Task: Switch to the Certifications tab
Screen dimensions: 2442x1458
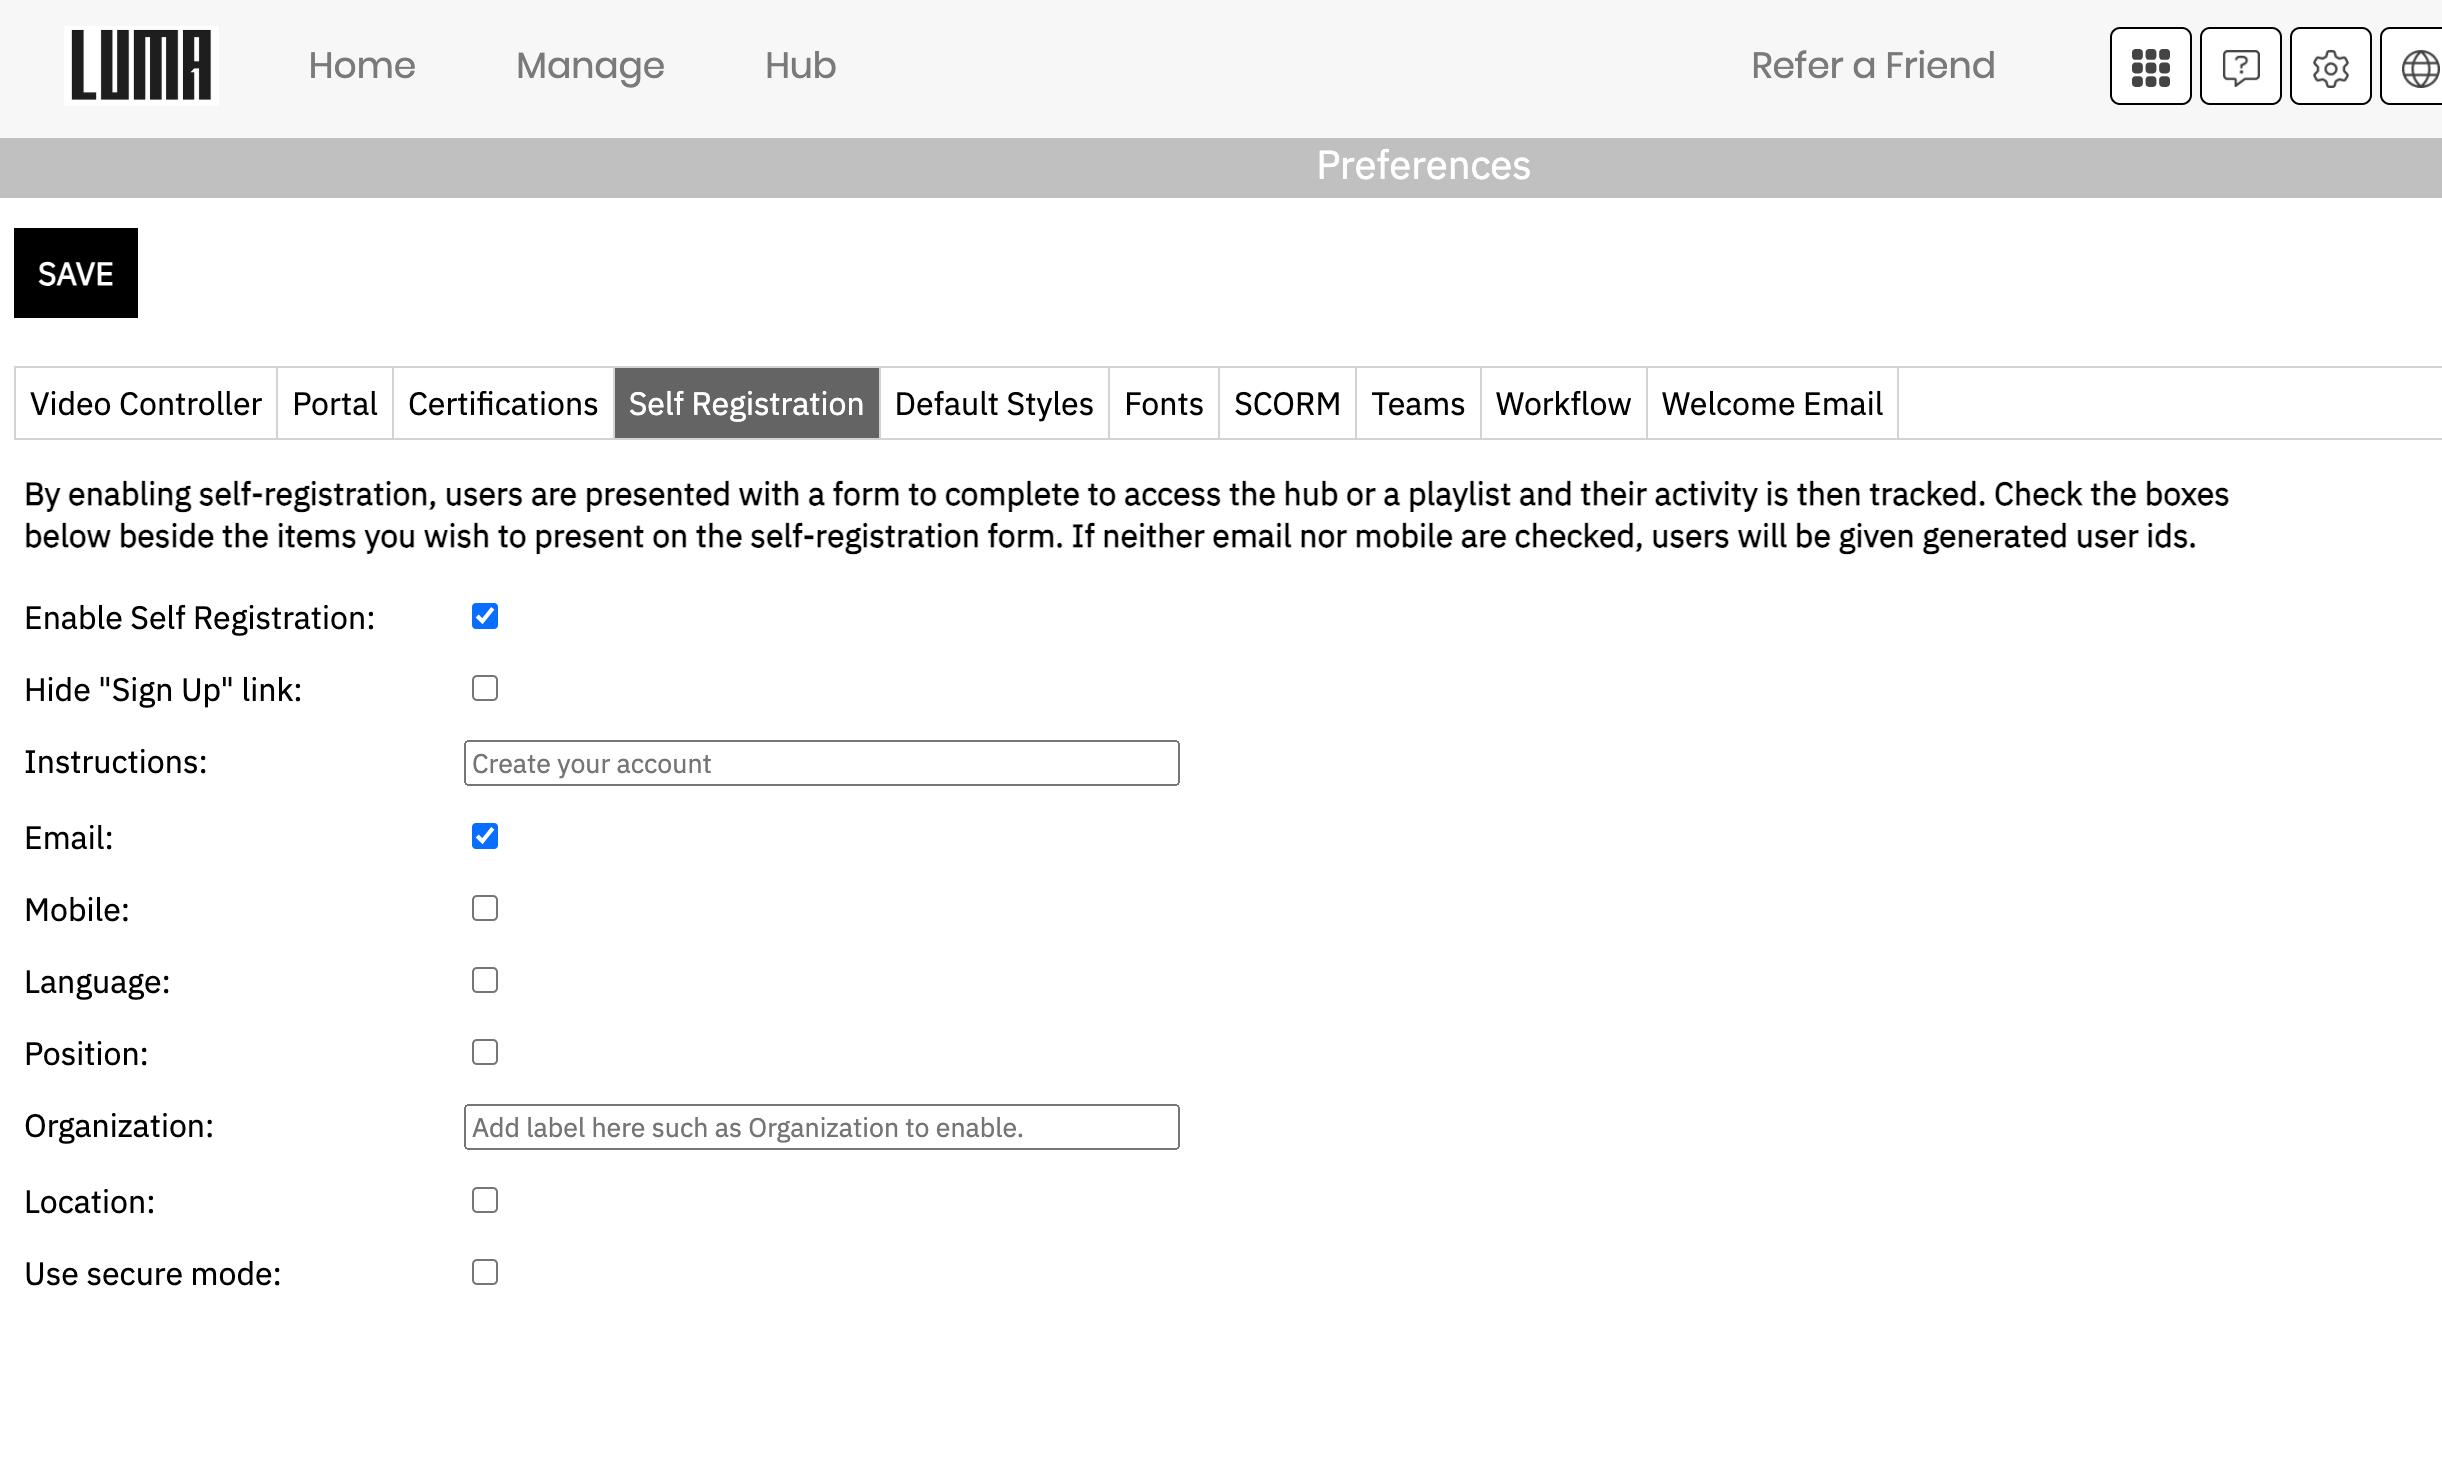Action: [502, 404]
